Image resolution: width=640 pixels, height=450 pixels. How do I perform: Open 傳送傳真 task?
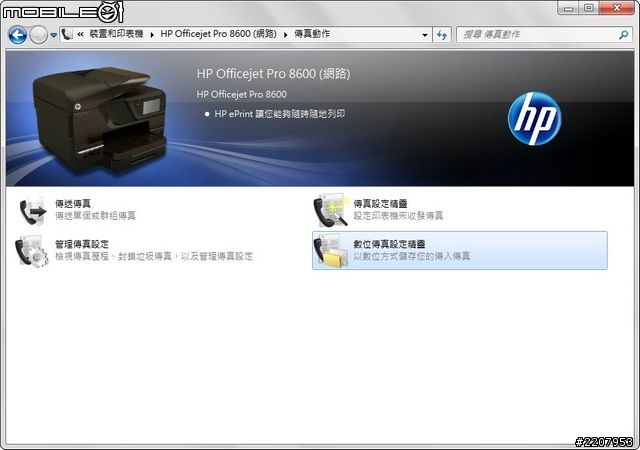pos(73,203)
